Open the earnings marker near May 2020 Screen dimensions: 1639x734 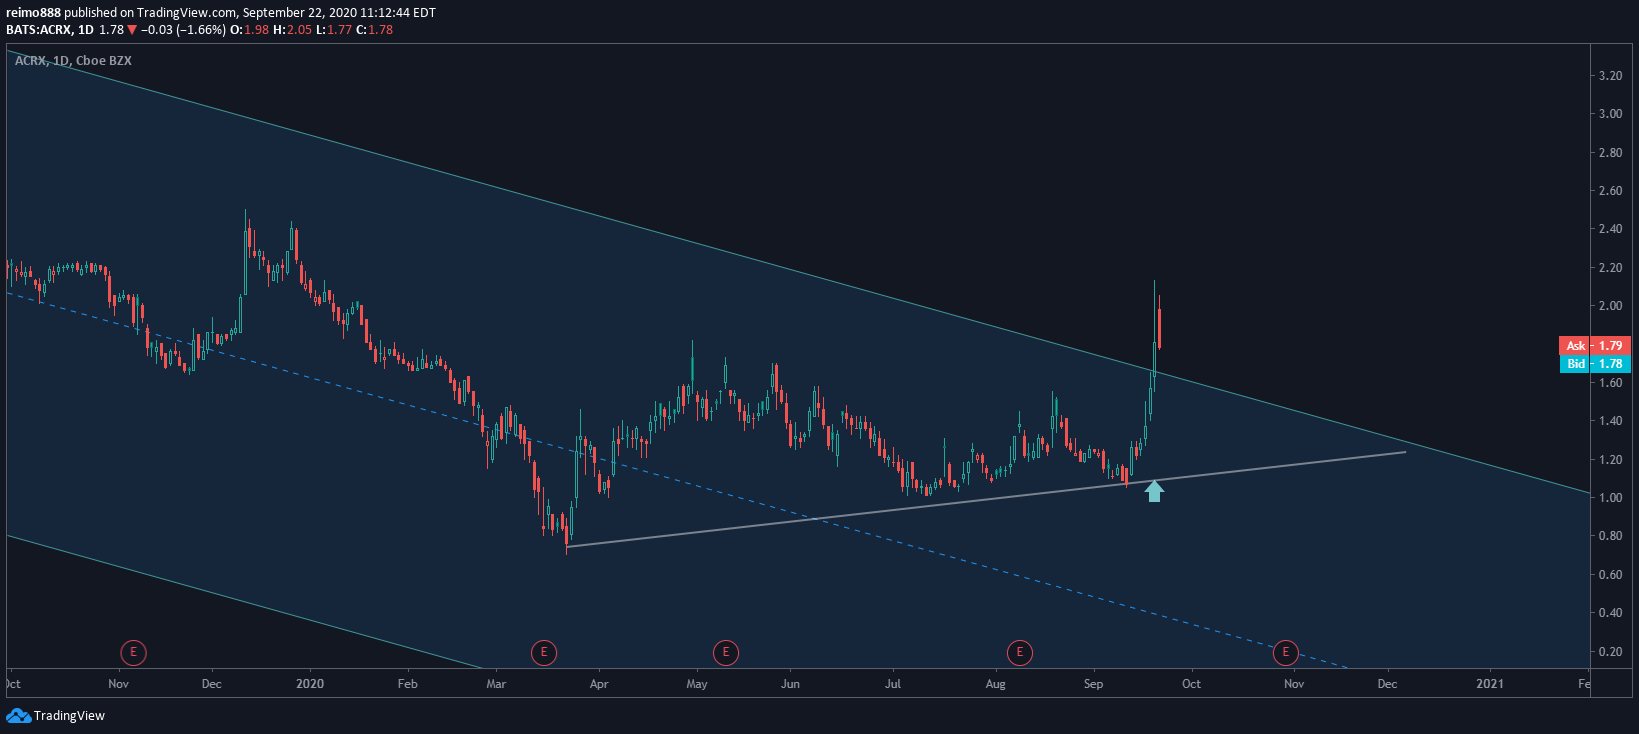tap(725, 653)
